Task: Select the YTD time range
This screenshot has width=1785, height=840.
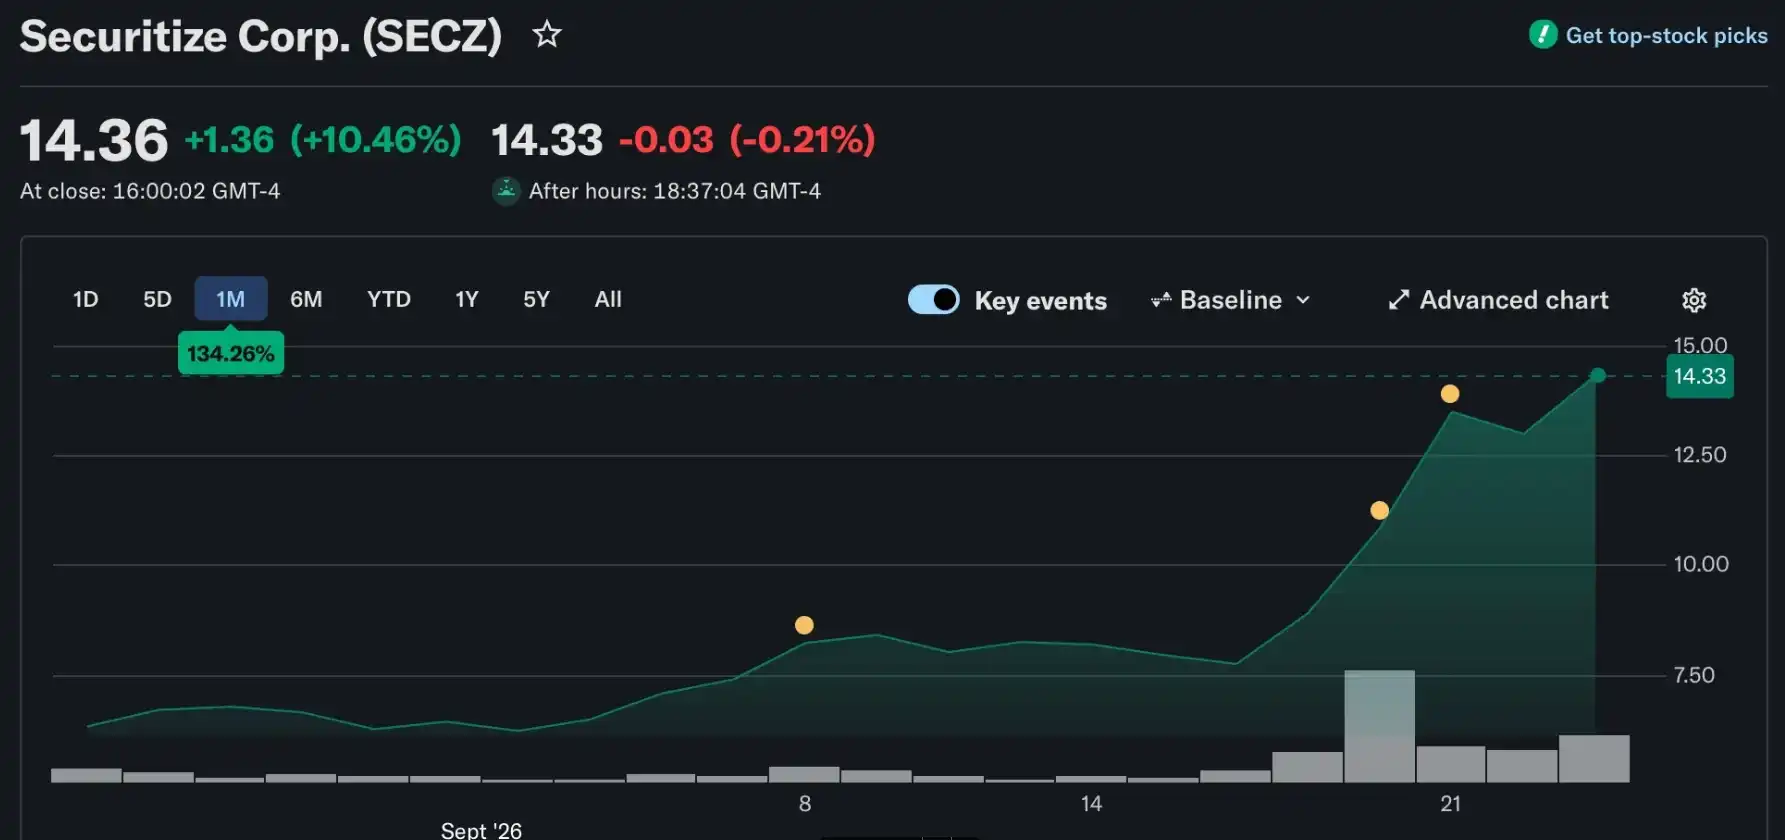Action: click(389, 299)
